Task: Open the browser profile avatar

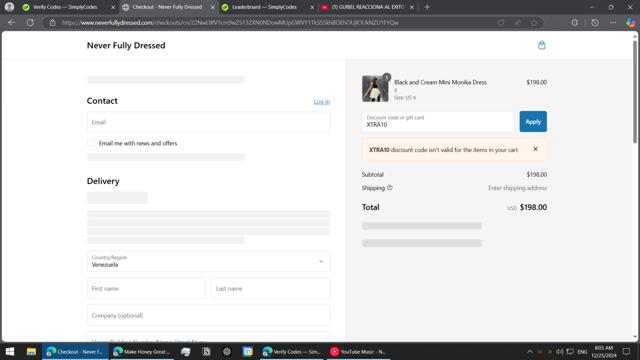Action: point(9,7)
